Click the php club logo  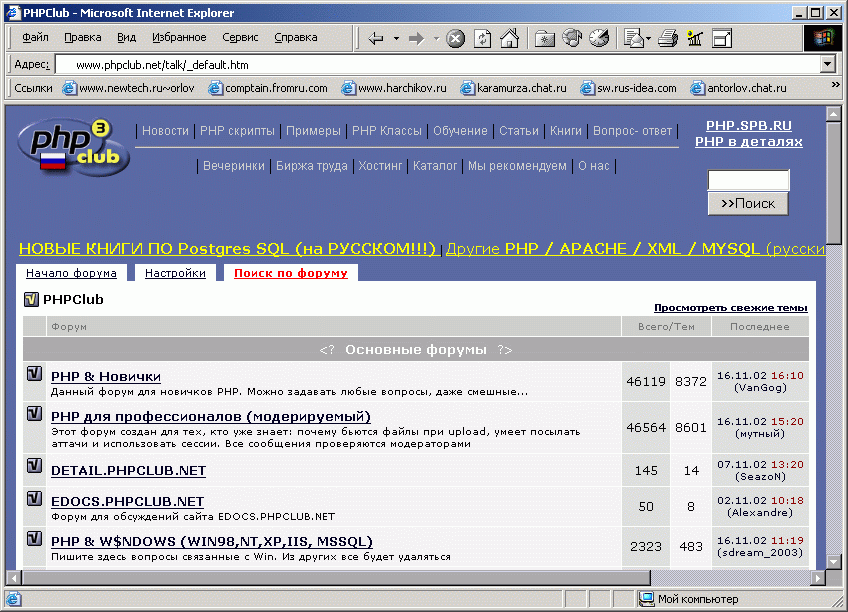point(73,146)
